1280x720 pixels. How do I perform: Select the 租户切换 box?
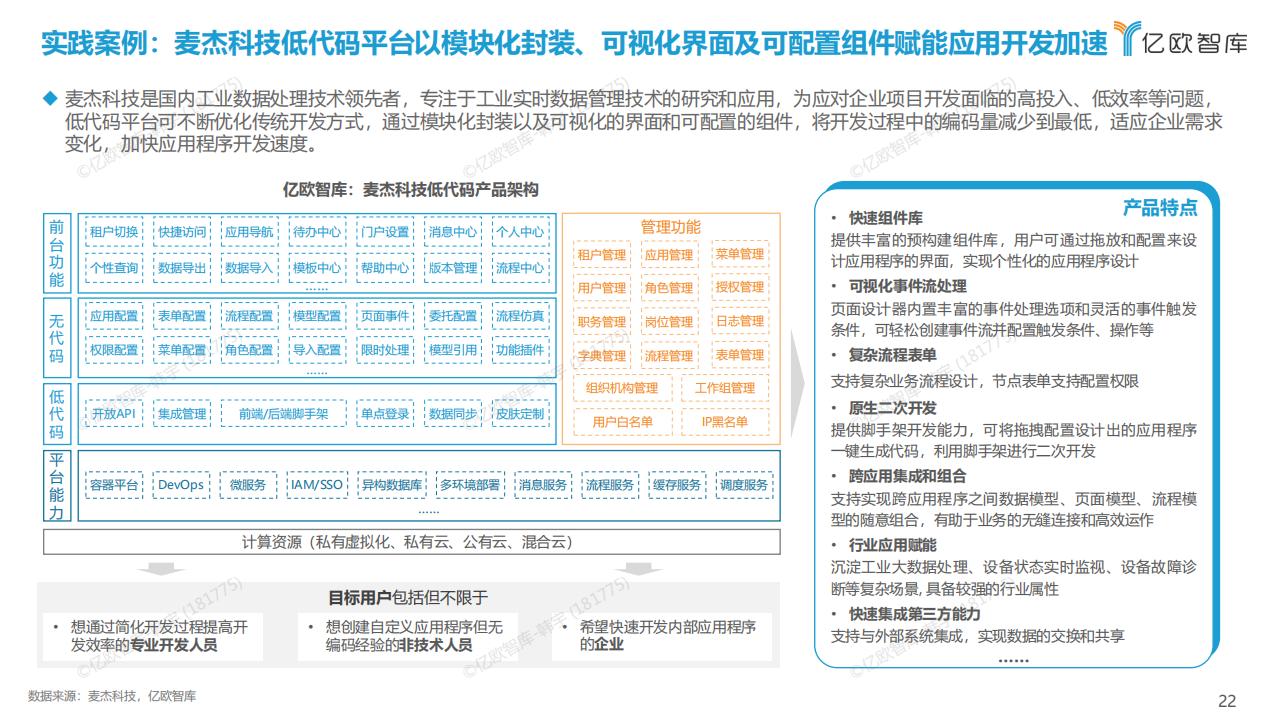click(114, 232)
